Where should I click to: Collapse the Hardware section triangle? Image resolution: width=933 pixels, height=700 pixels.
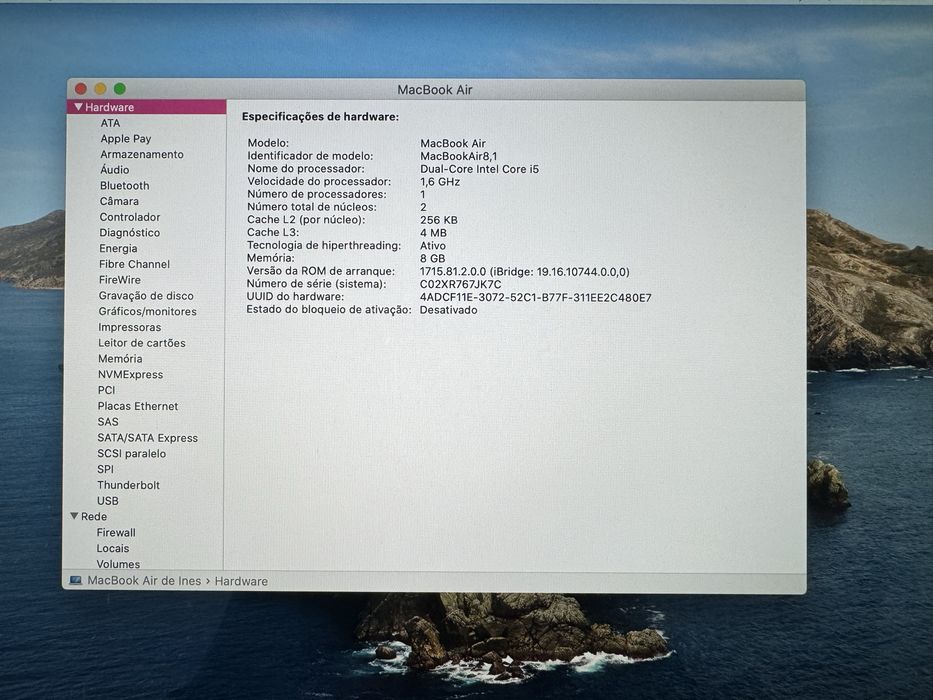click(x=79, y=107)
